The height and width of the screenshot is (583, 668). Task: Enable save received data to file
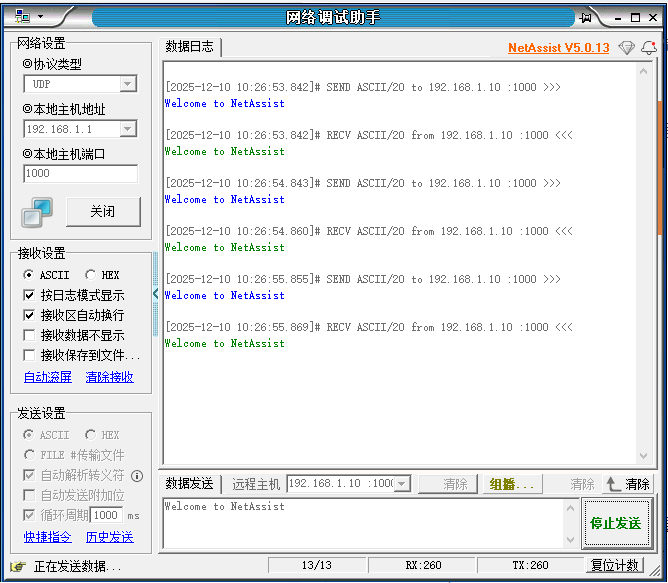pyautogui.click(x=29, y=355)
